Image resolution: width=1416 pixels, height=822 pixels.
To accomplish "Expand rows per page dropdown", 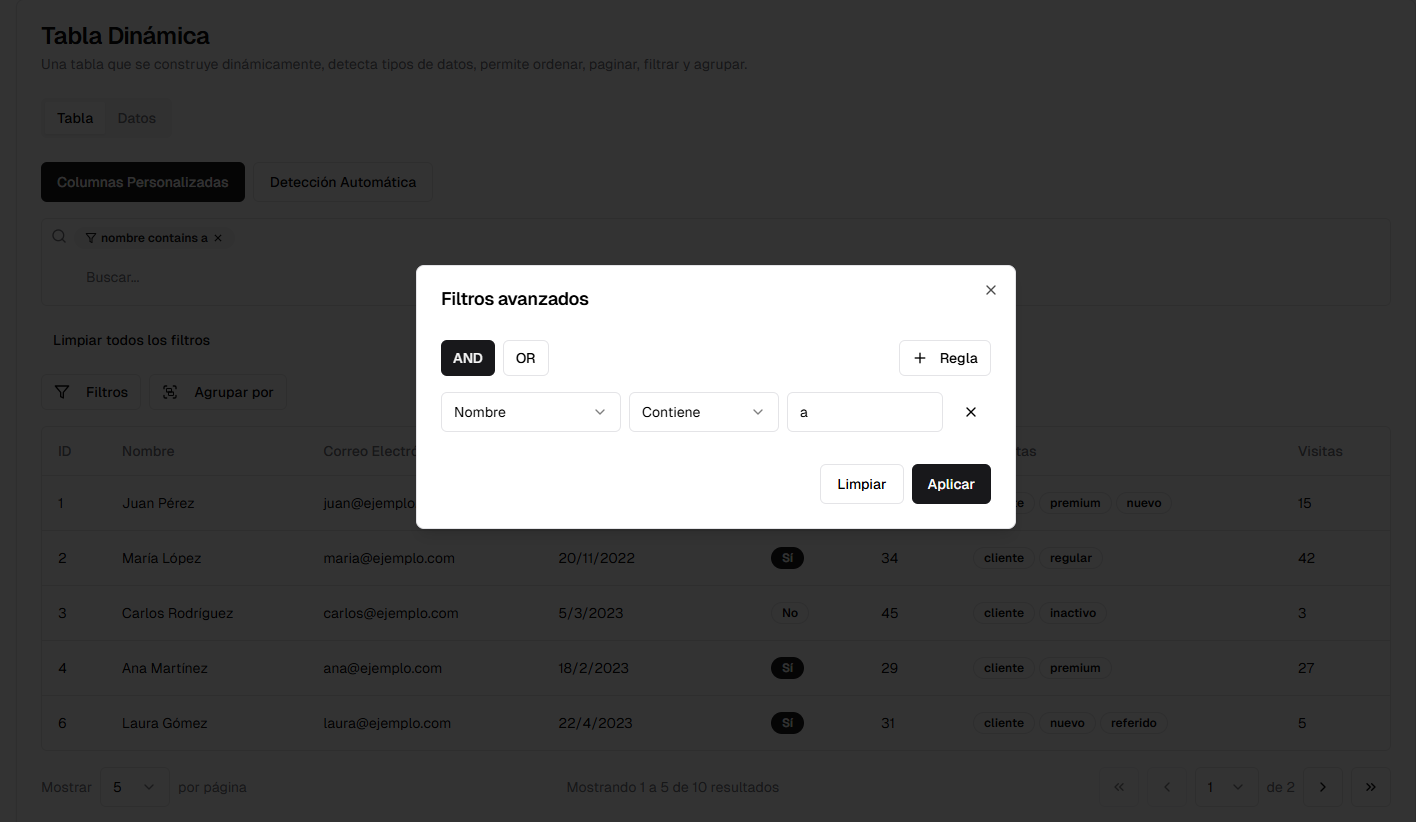I will tap(134, 787).
